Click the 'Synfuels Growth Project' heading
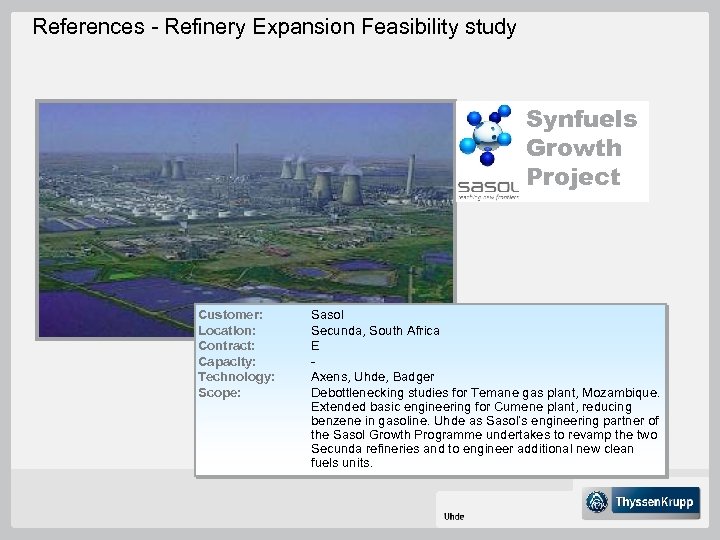Viewport: 720px width, 540px height. coord(581,148)
